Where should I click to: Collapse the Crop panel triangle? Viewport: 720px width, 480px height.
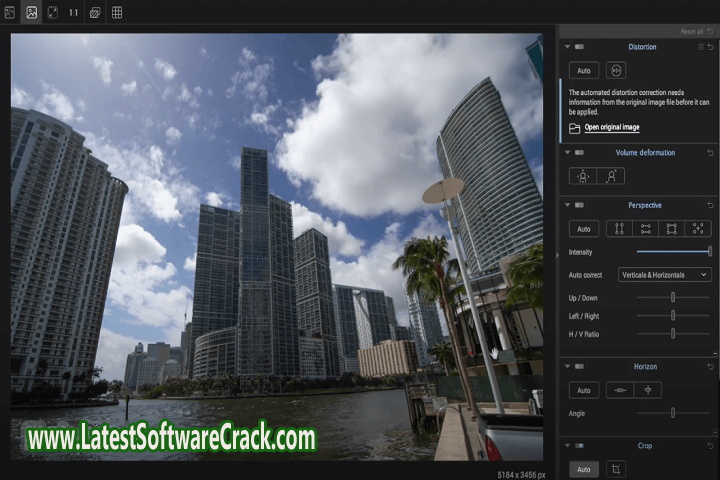point(567,445)
